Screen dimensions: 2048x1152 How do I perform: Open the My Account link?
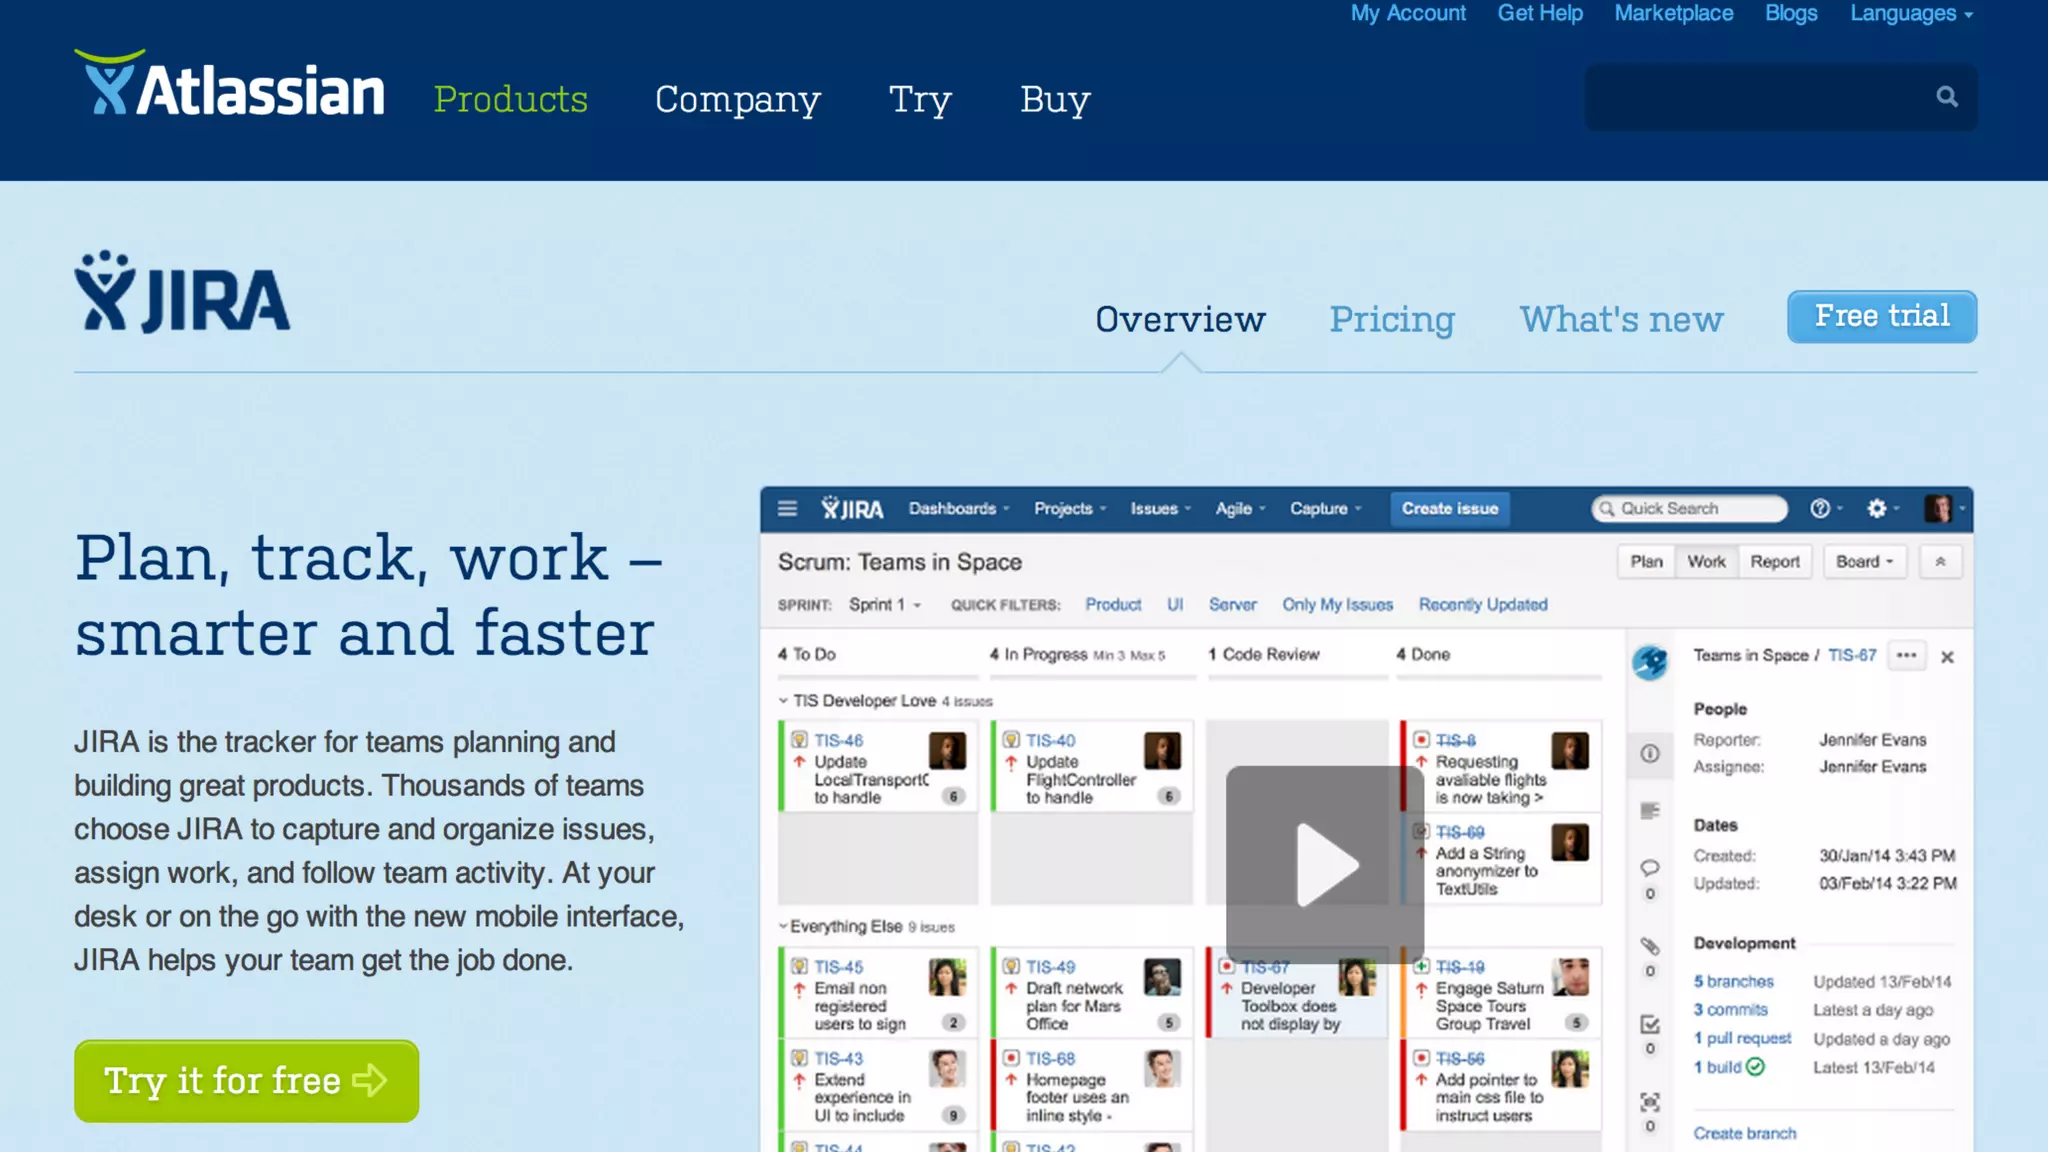[x=1407, y=14]
